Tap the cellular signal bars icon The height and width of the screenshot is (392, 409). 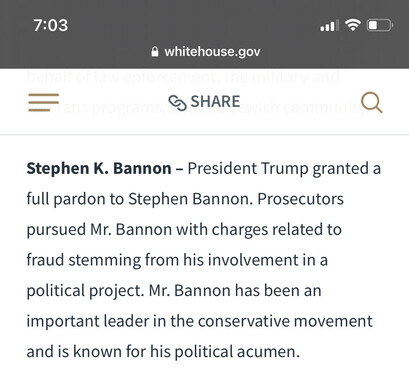pos(329,25)
